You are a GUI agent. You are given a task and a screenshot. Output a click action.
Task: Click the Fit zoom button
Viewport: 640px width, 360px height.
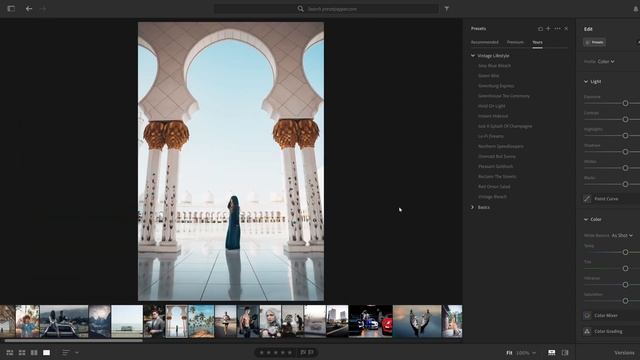(509, 353)
